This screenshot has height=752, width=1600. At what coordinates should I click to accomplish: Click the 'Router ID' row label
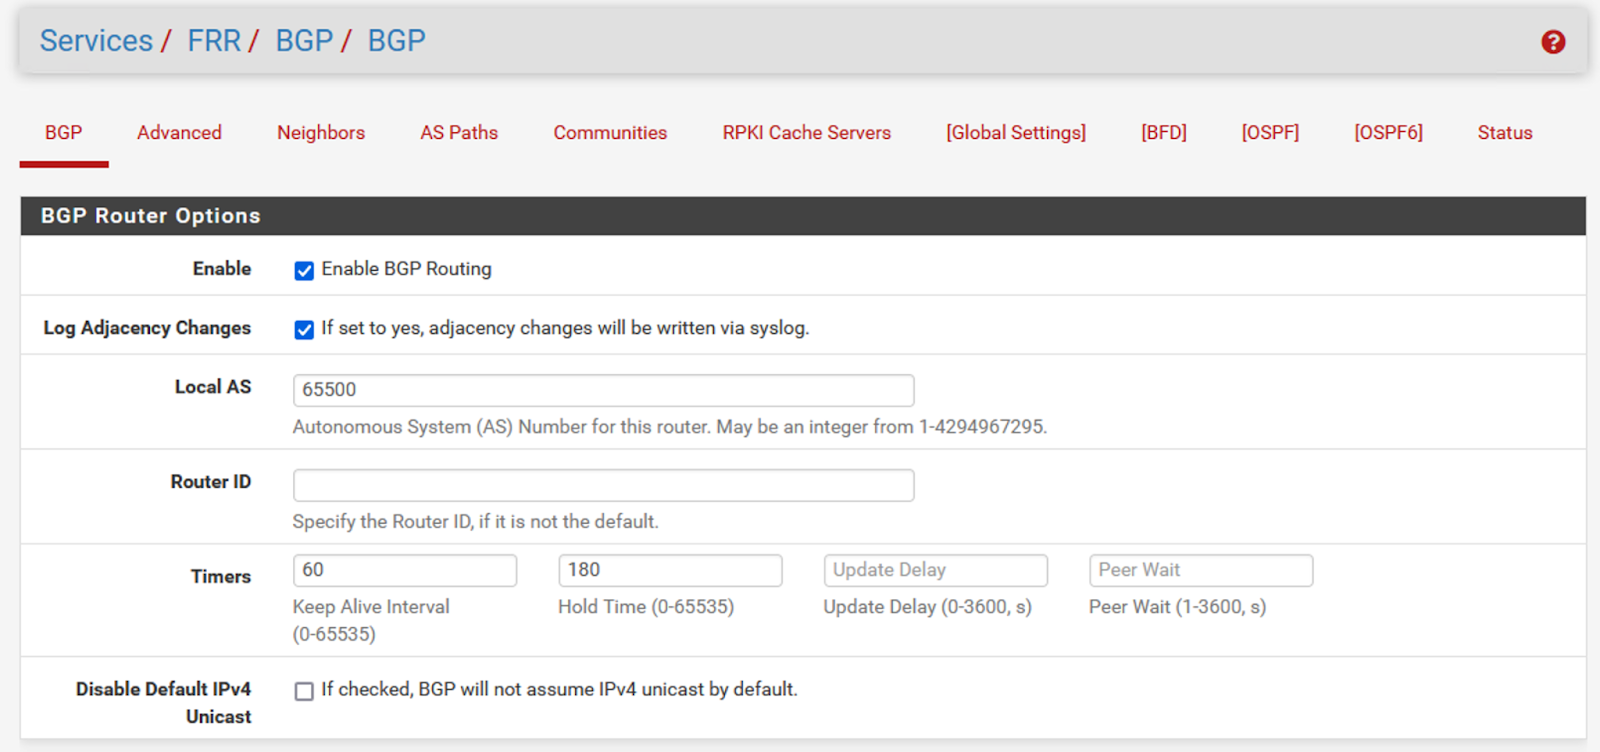coord(211,482)
